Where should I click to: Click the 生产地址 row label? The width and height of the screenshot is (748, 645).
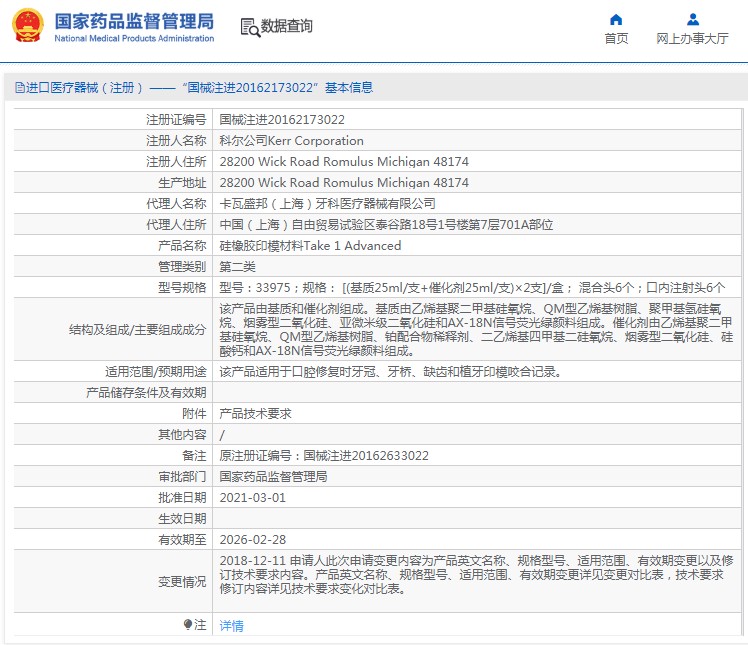(182, 183)
